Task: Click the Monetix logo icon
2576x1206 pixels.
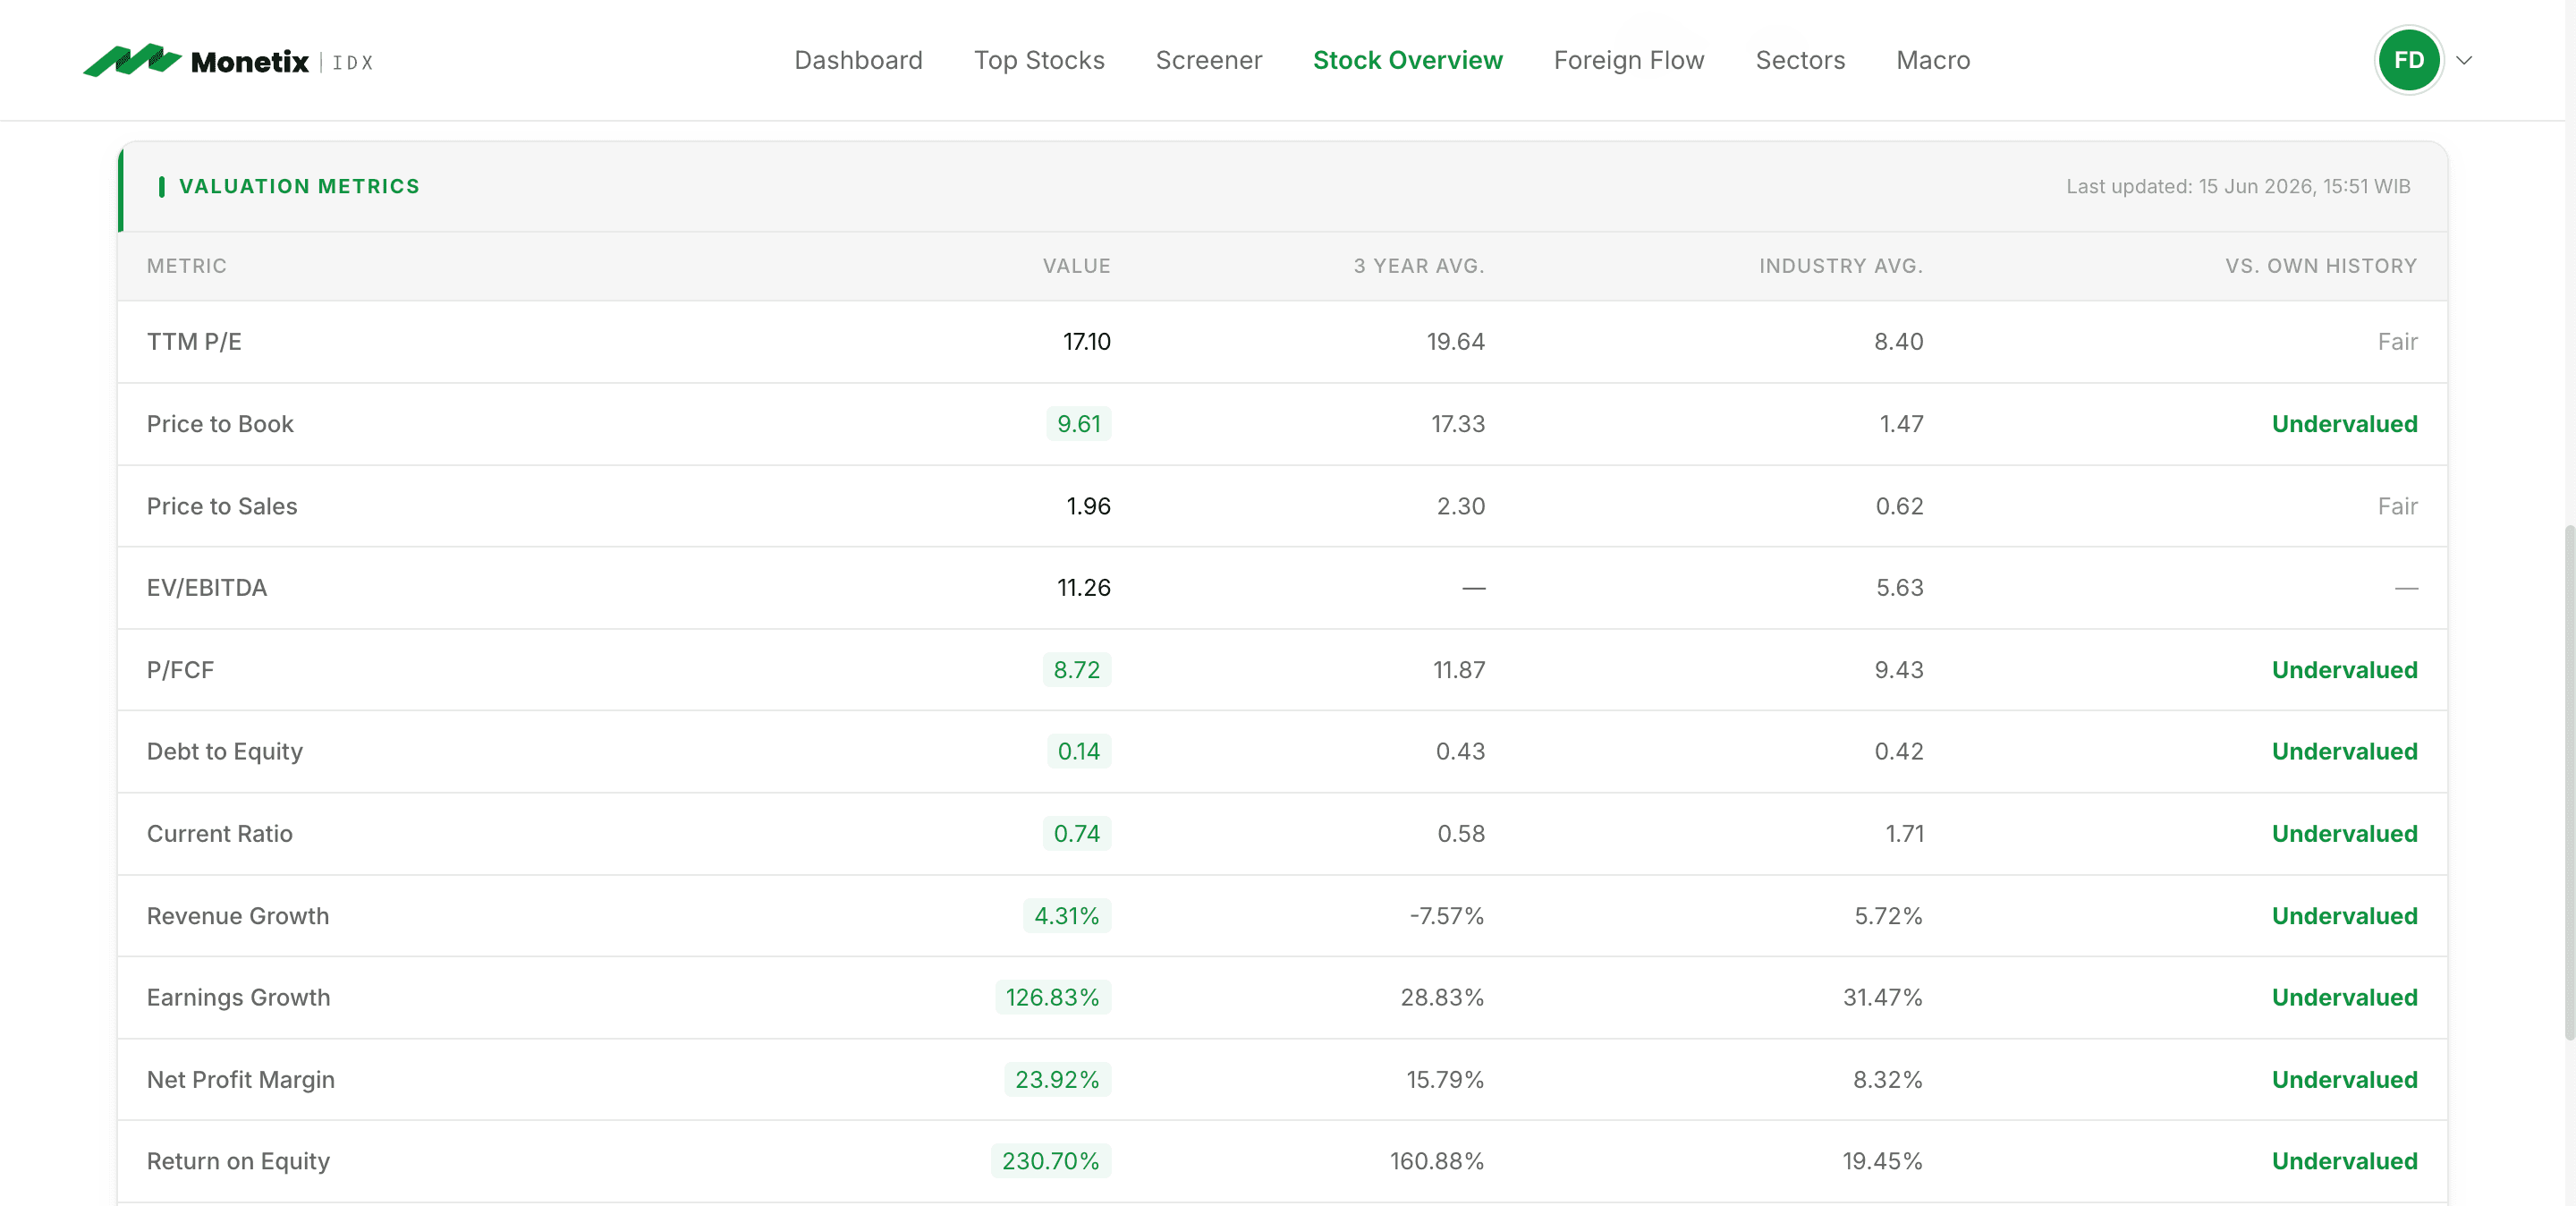Action: (132, 60)
